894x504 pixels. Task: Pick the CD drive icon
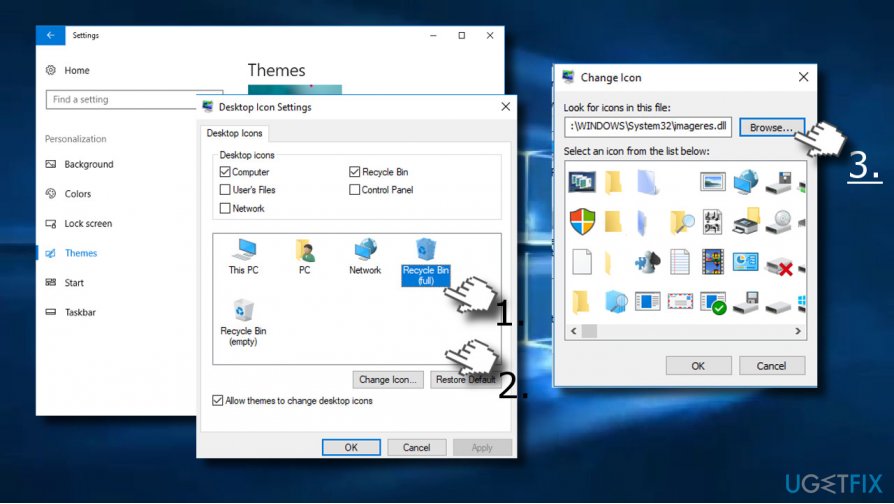tap(779, 222)
